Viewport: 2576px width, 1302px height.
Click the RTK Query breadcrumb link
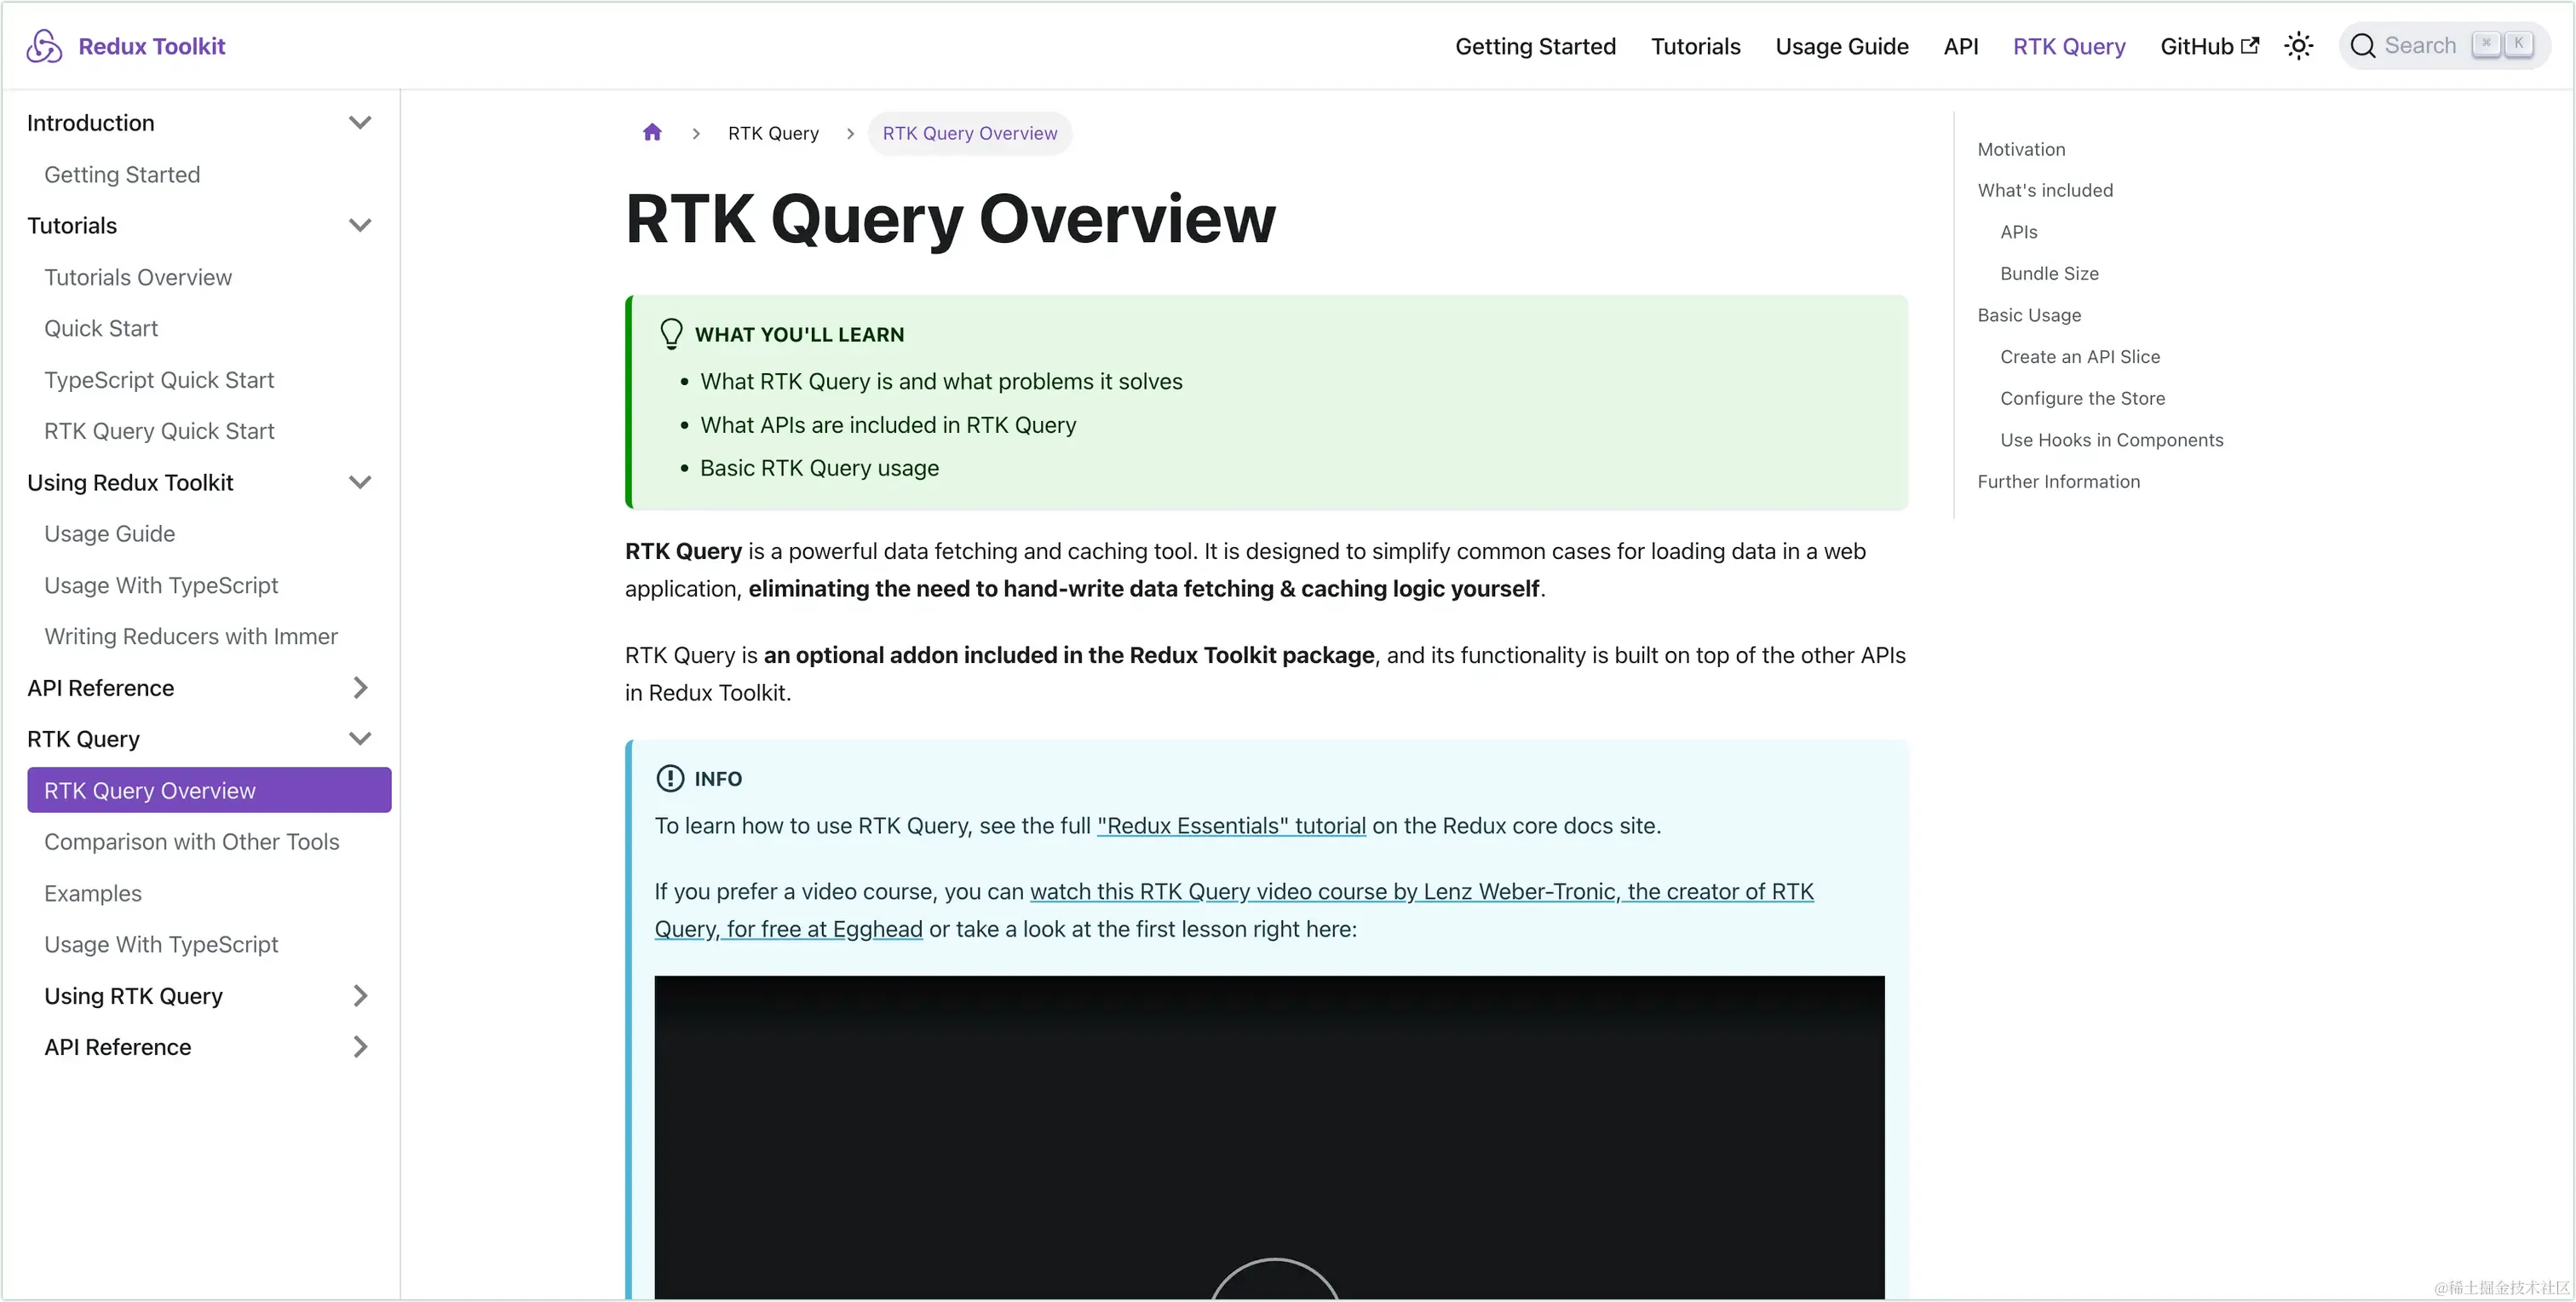pyautogui.click(x=773, y=133)
